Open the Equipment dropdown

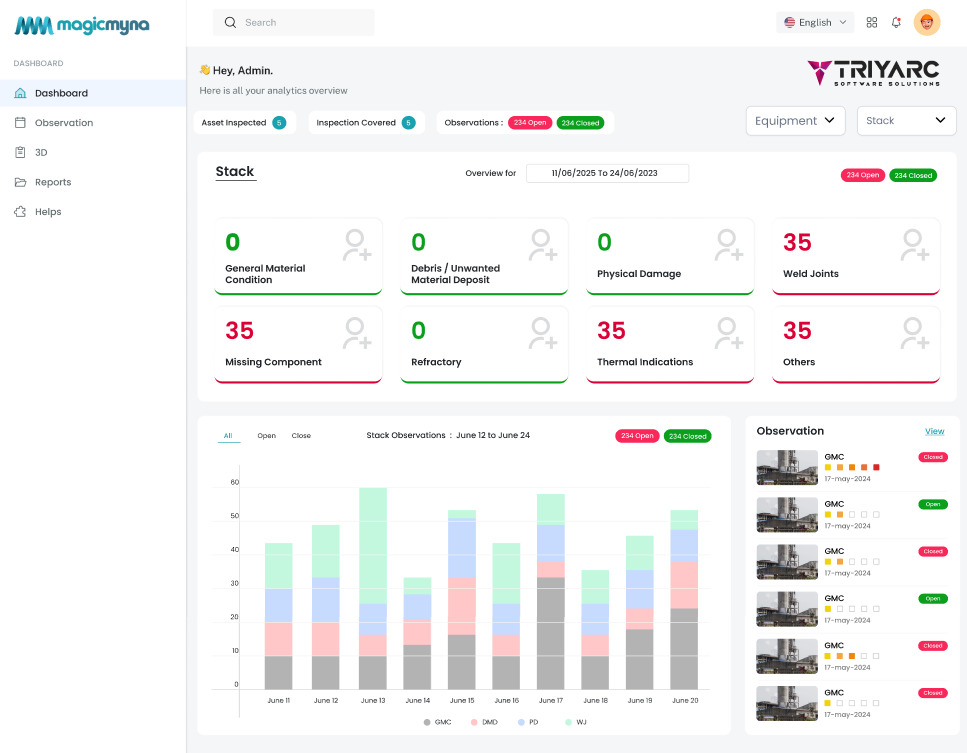795,121
